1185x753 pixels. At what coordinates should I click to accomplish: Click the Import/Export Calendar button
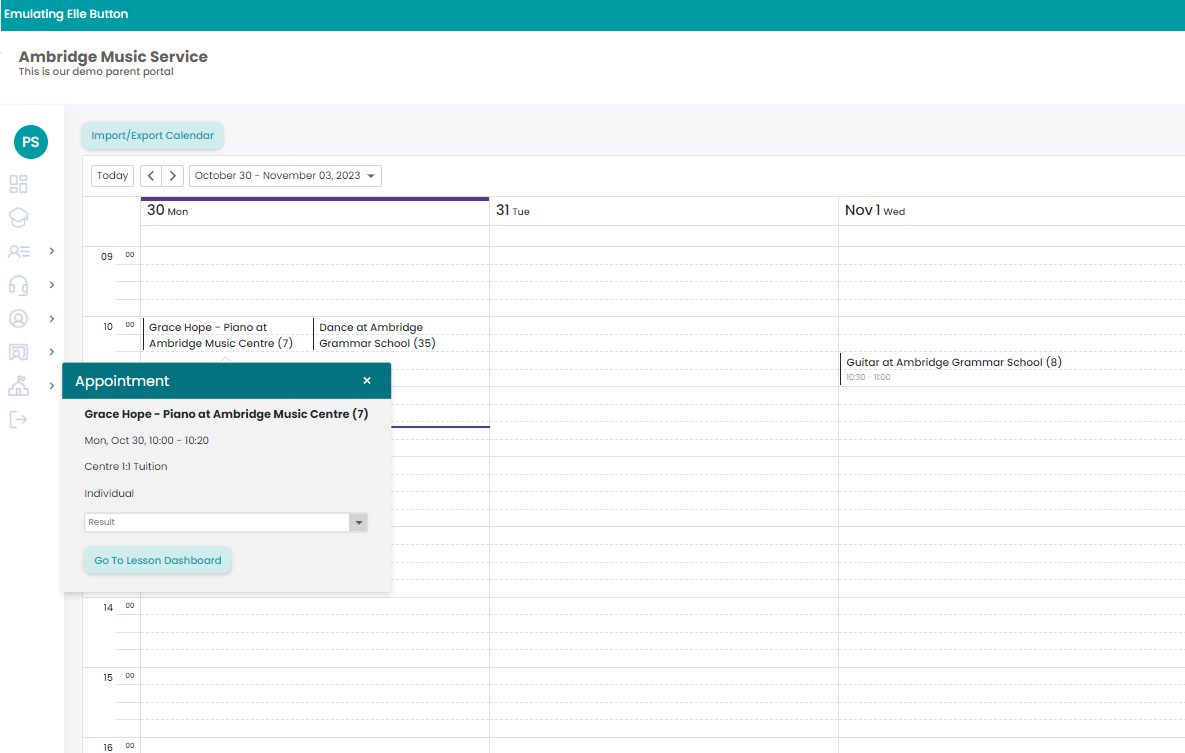[x=153, y=135]
